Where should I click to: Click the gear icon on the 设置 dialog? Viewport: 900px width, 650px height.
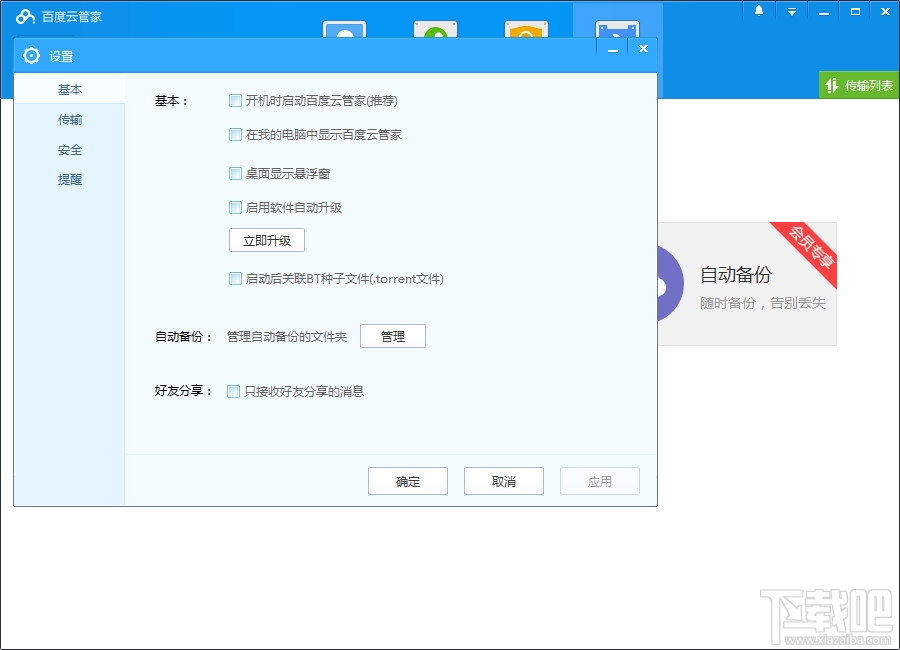[31, 56]
